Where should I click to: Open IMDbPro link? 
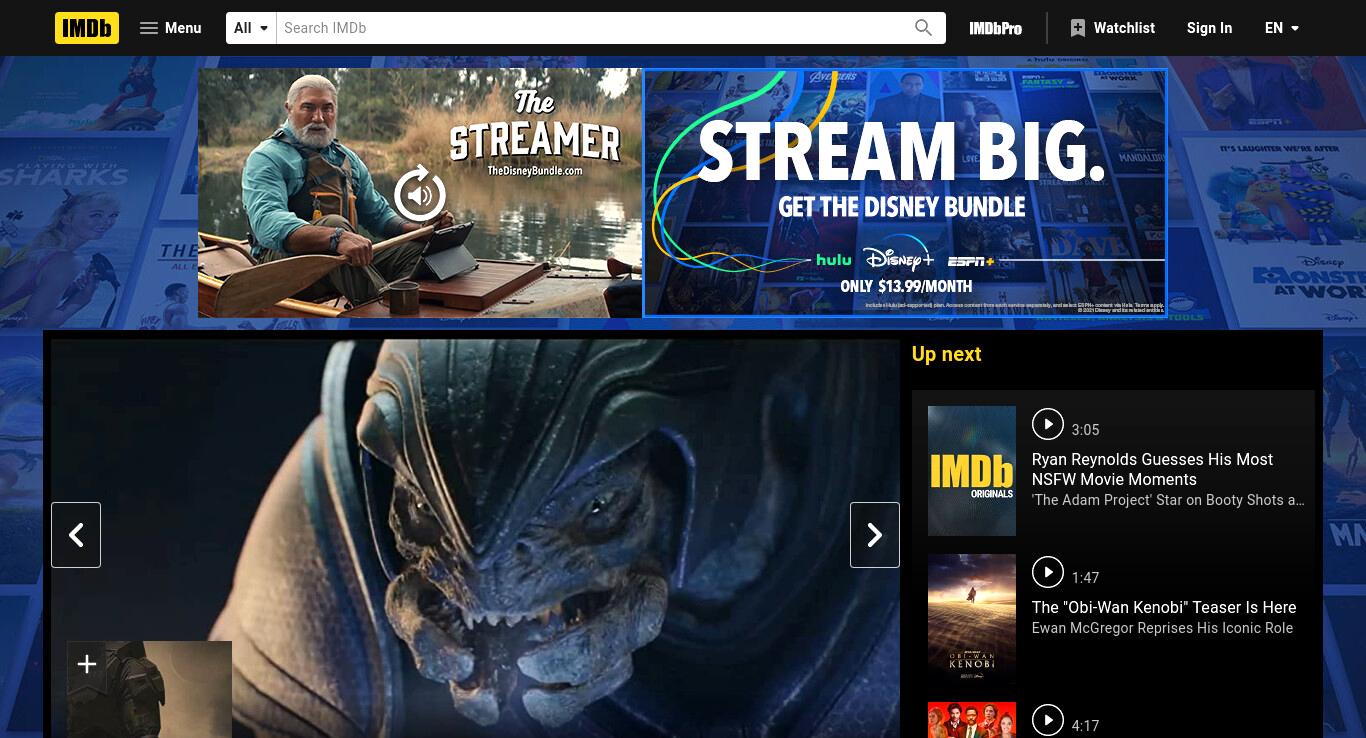click(995, 28)
